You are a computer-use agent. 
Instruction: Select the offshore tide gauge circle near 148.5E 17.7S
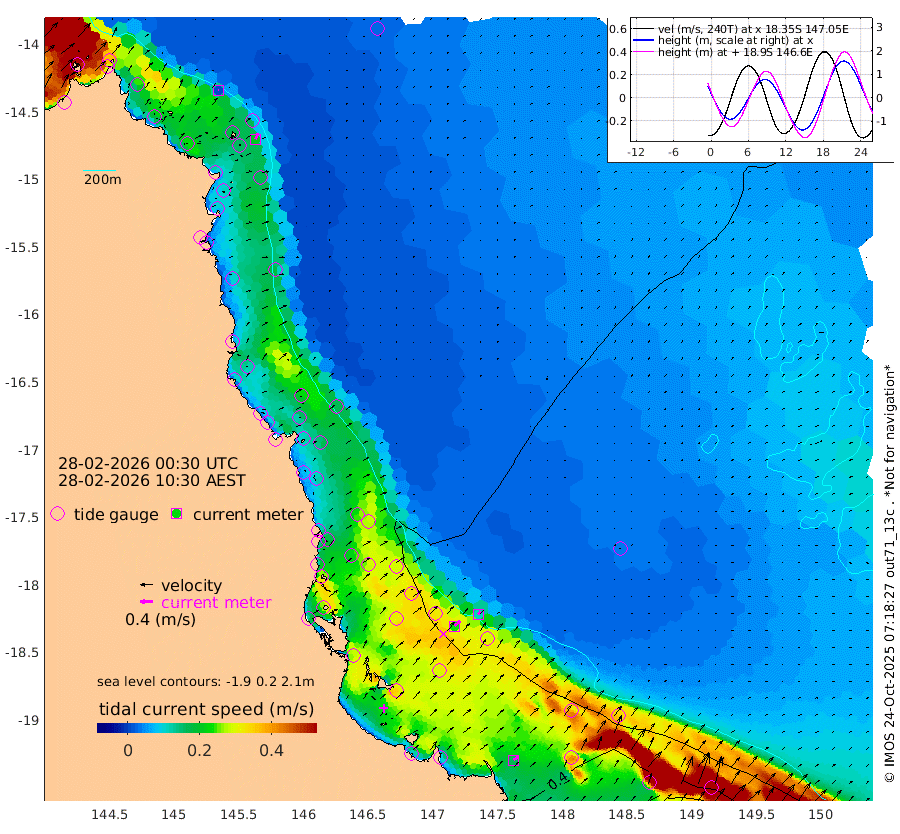[620, 548]
